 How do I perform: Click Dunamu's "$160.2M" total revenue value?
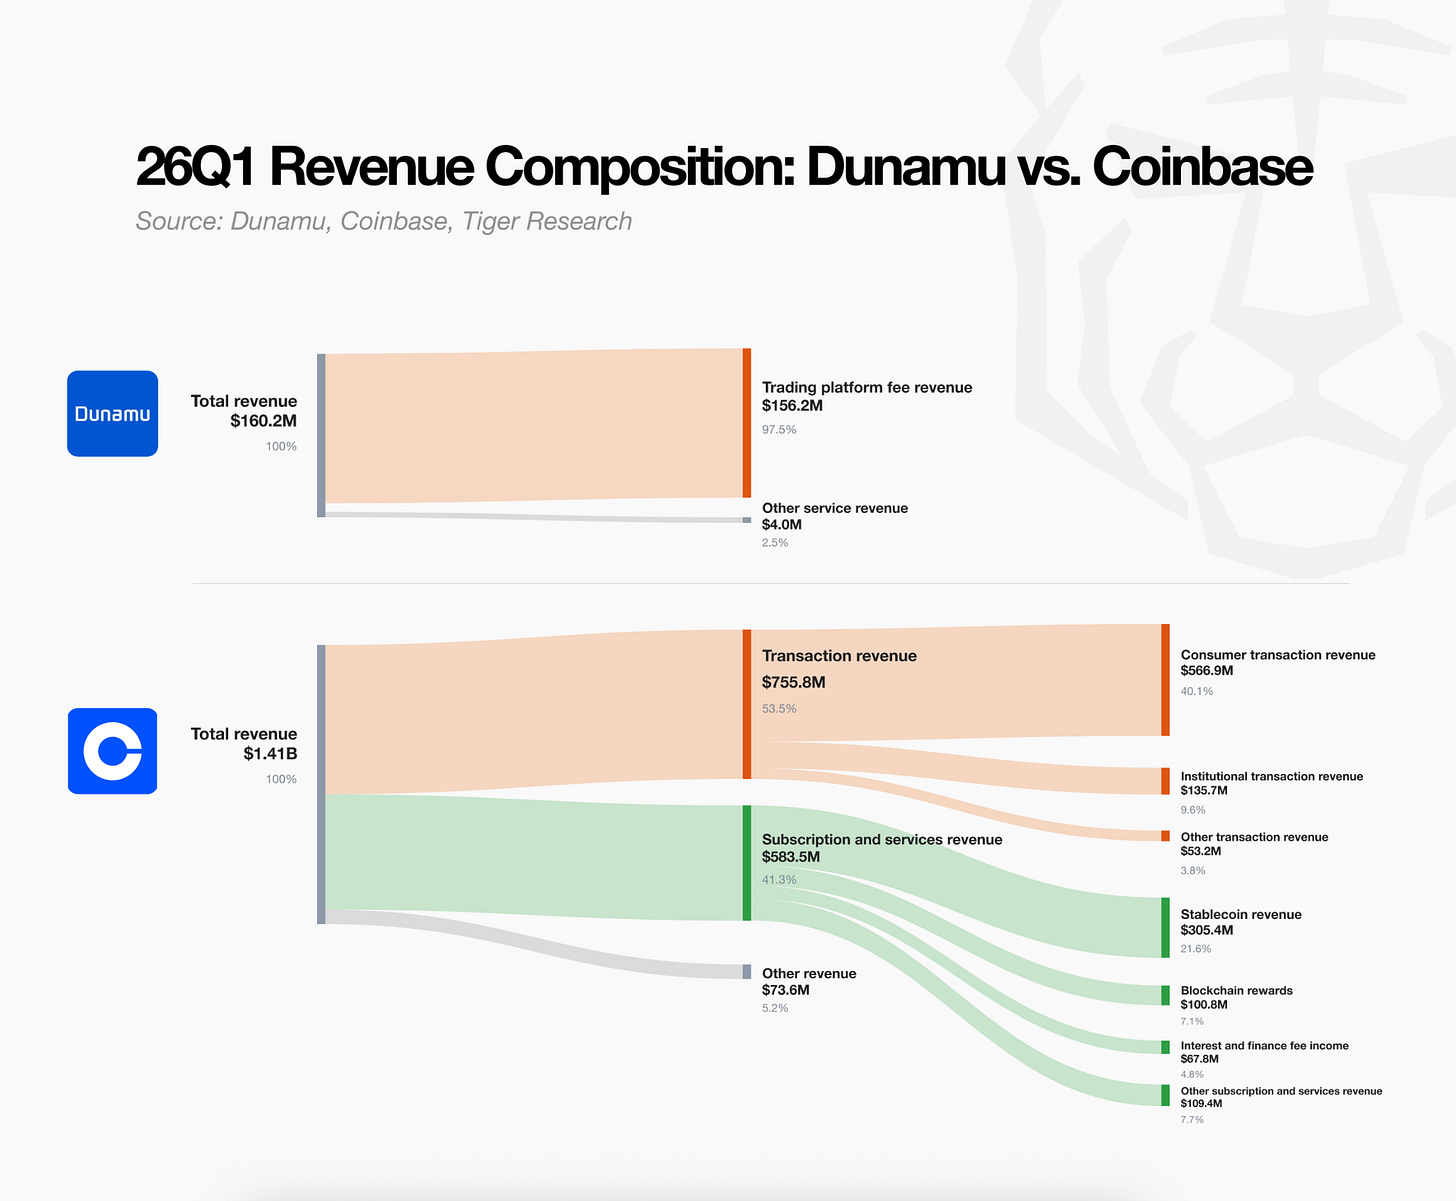[263, 421]
